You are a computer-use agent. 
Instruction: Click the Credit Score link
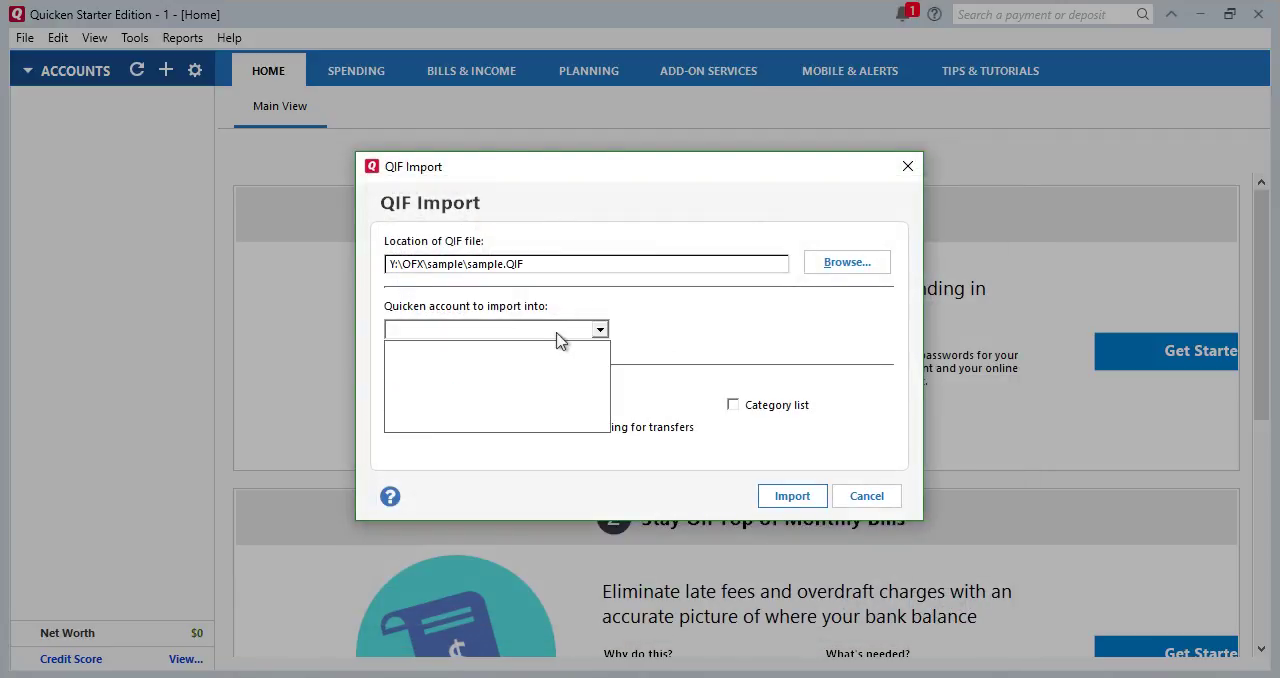click(71, 659)
